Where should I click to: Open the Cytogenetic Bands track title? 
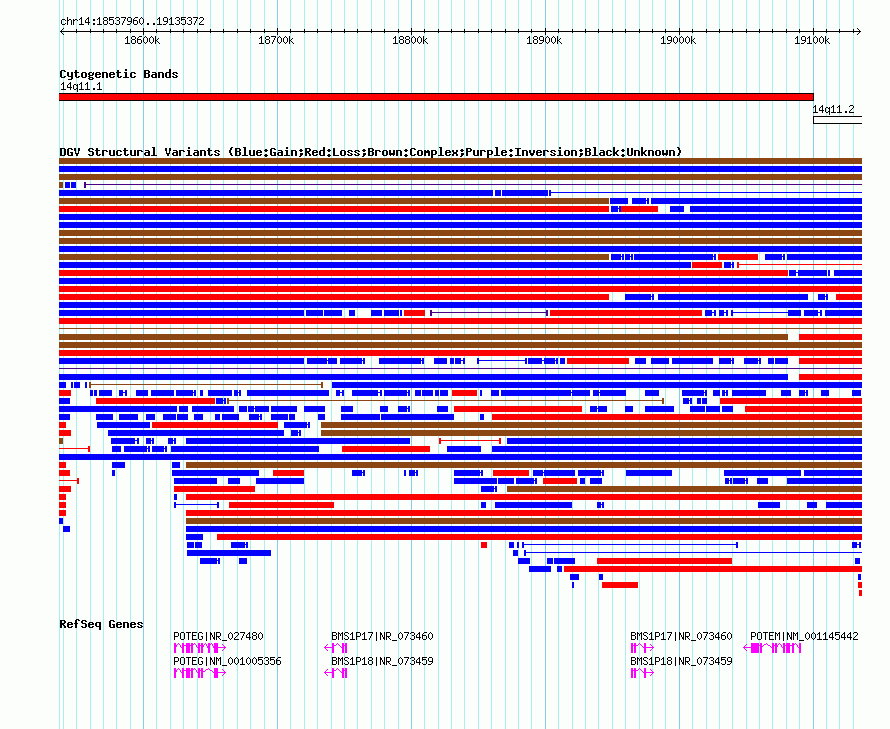click(119, 74)
